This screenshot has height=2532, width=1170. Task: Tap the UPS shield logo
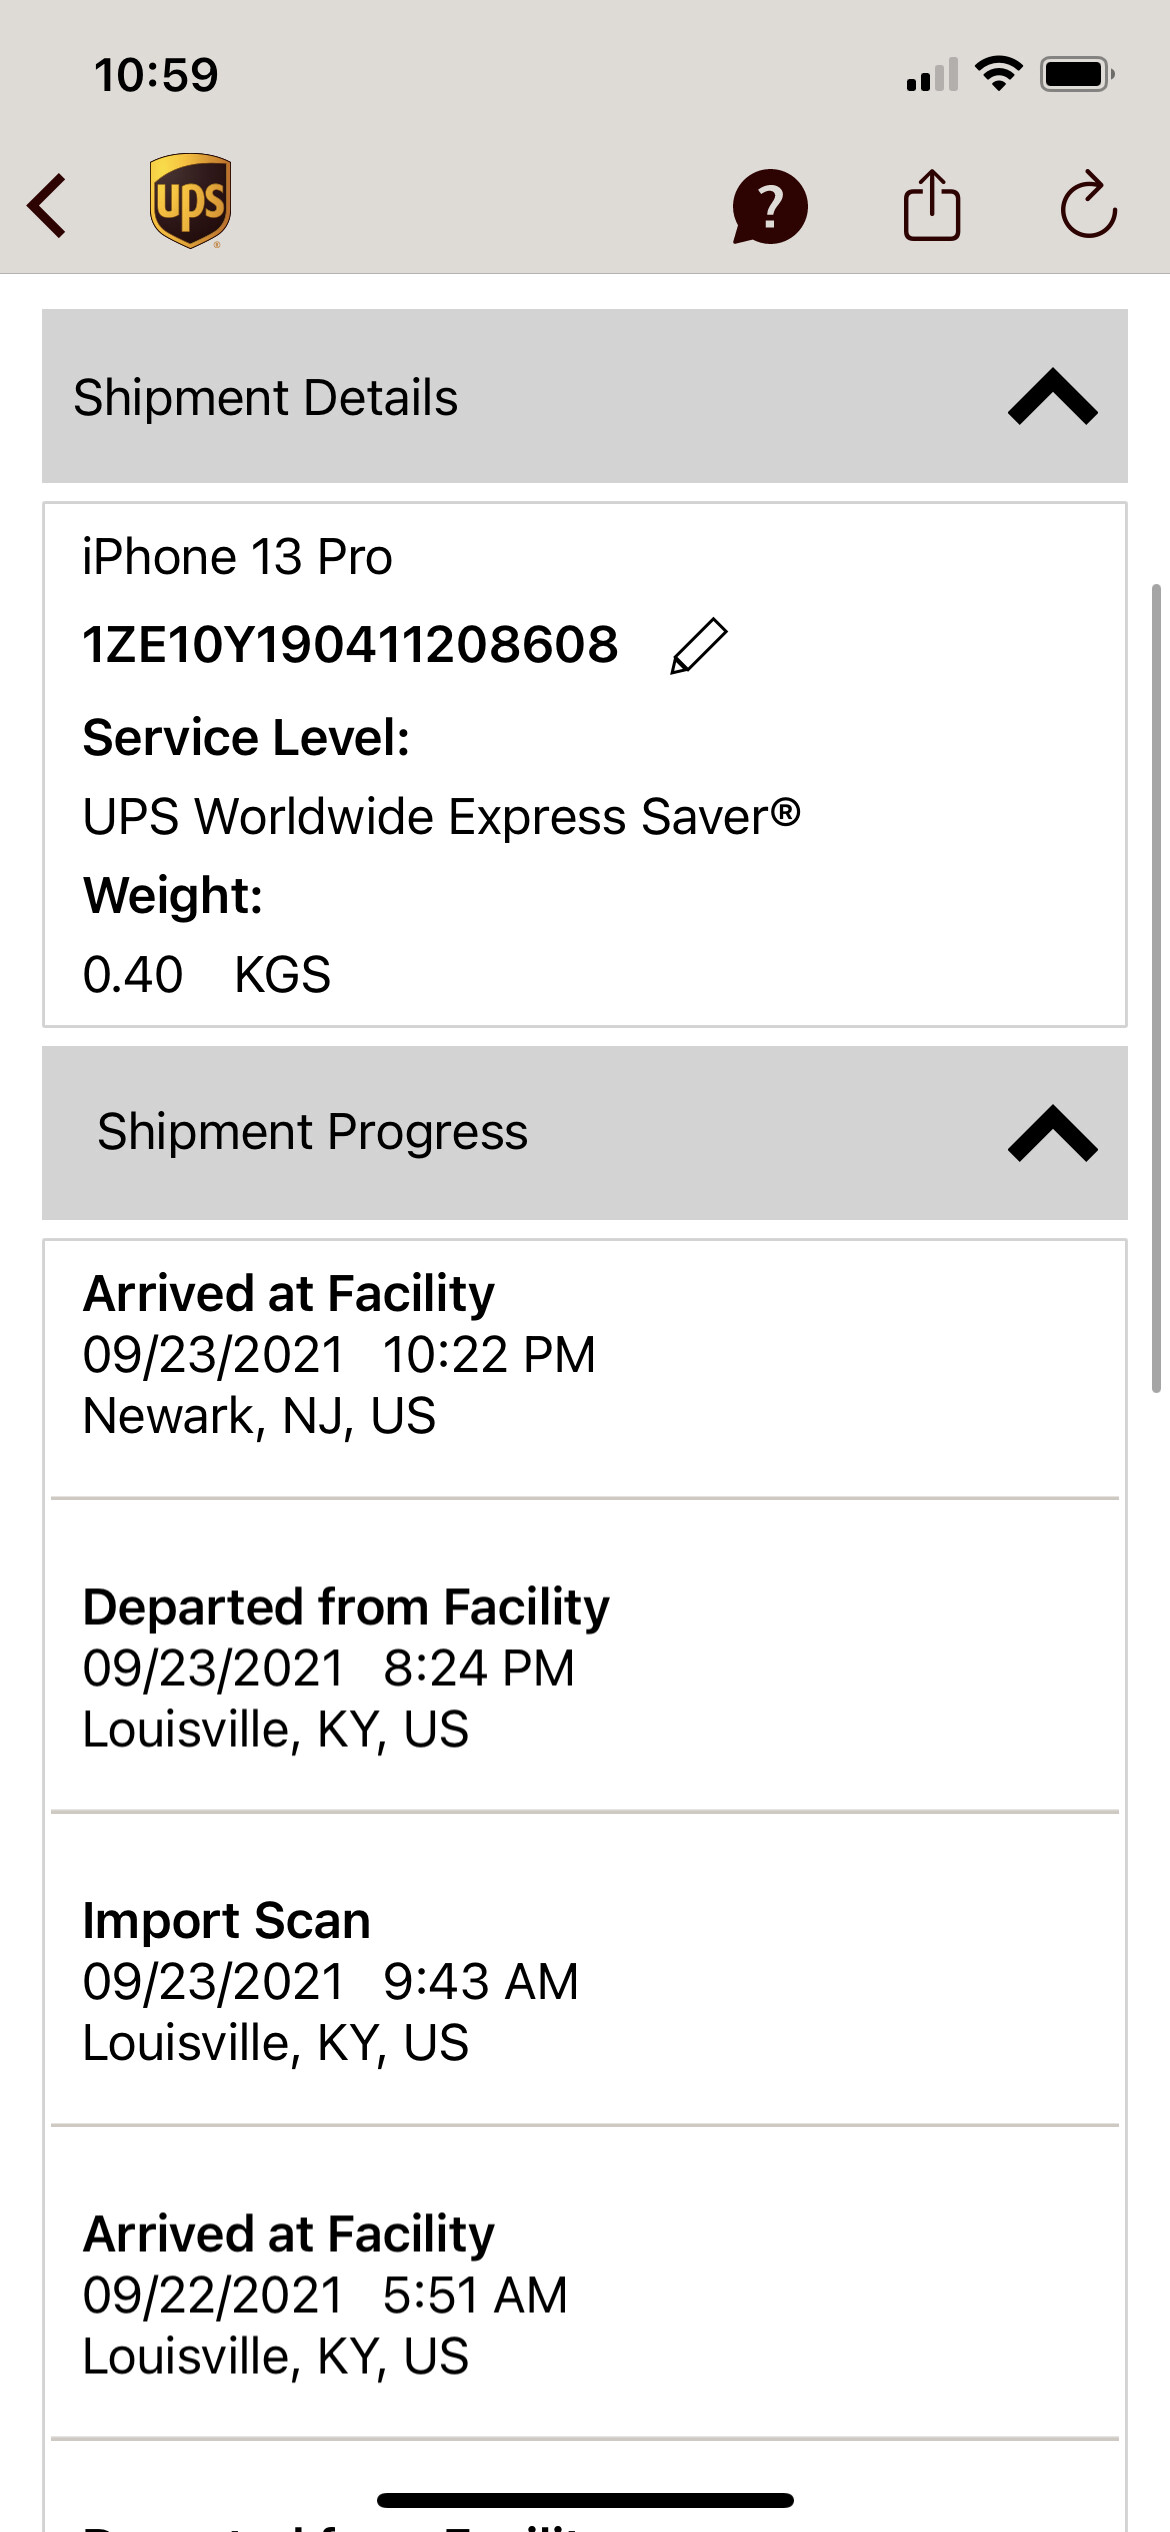point(190,201)
